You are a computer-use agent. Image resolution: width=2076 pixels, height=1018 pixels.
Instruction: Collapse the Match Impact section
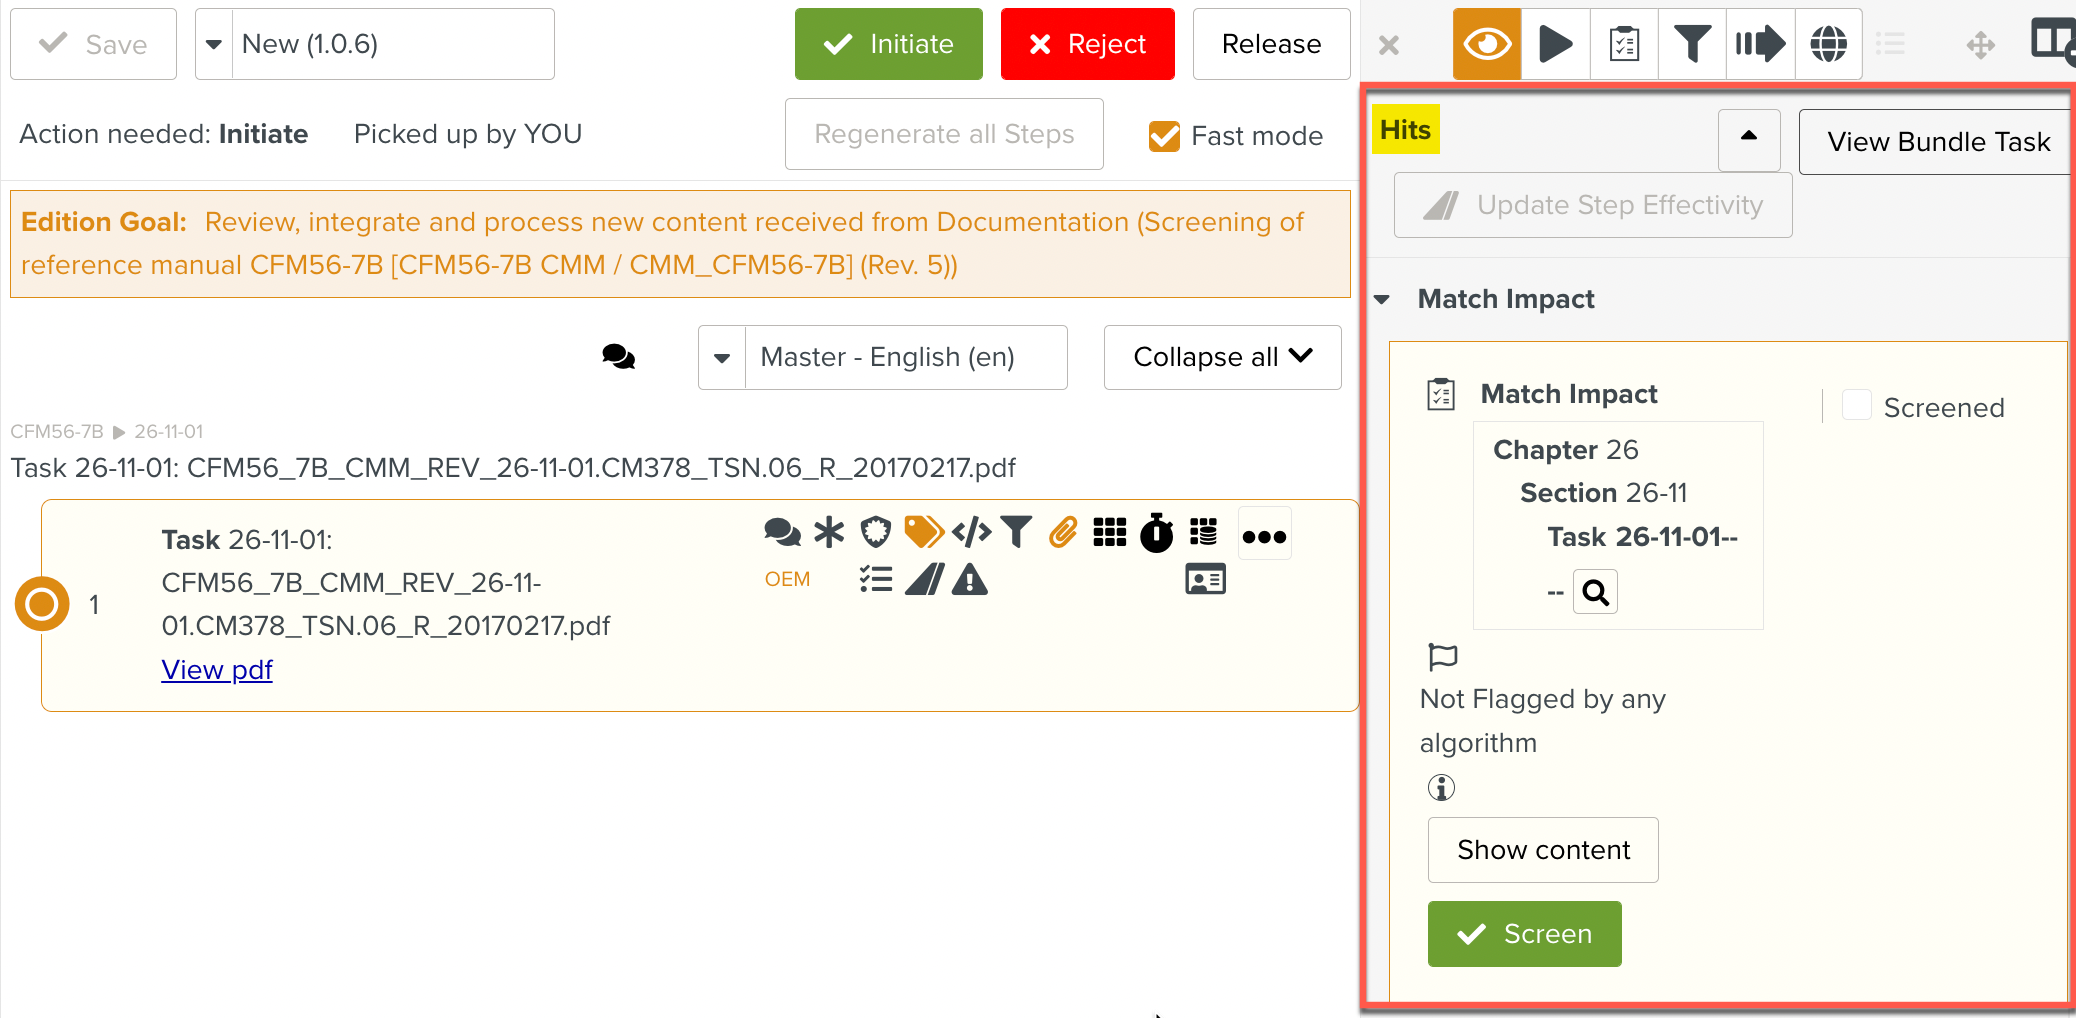(1382, 299)
